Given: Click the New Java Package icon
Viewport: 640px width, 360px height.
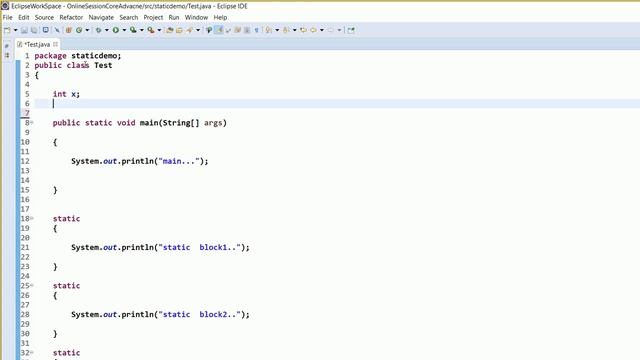Looking at the screenshot, I should (x=69, y=30).
